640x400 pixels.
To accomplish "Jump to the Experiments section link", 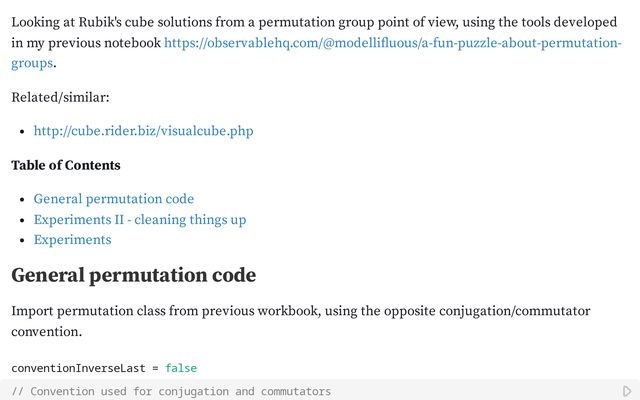I will pyautogui.click(x=72, y=240).
